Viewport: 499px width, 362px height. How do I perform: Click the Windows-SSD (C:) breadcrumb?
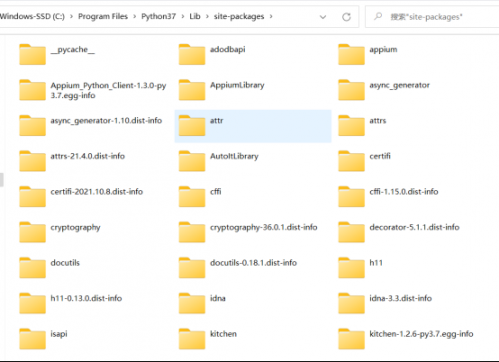(32, 16)
